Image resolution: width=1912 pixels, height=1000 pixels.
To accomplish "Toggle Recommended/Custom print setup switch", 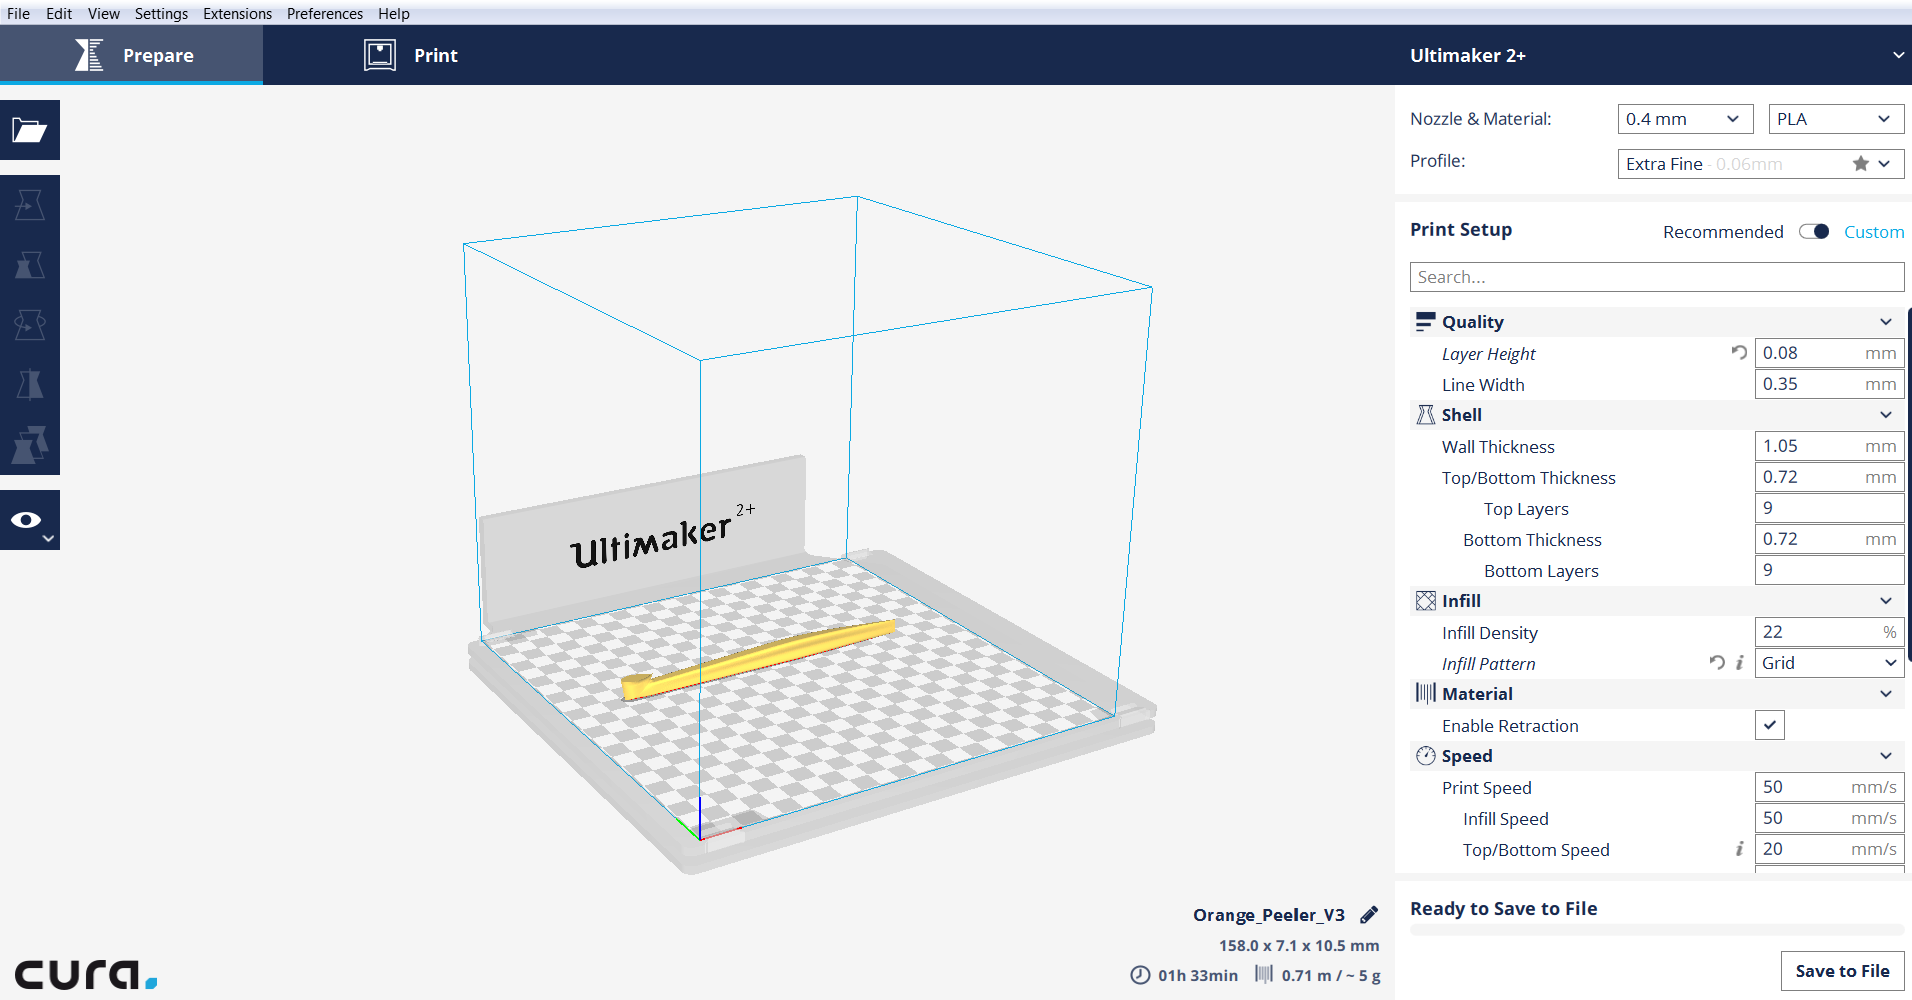I will point(1814,231).
